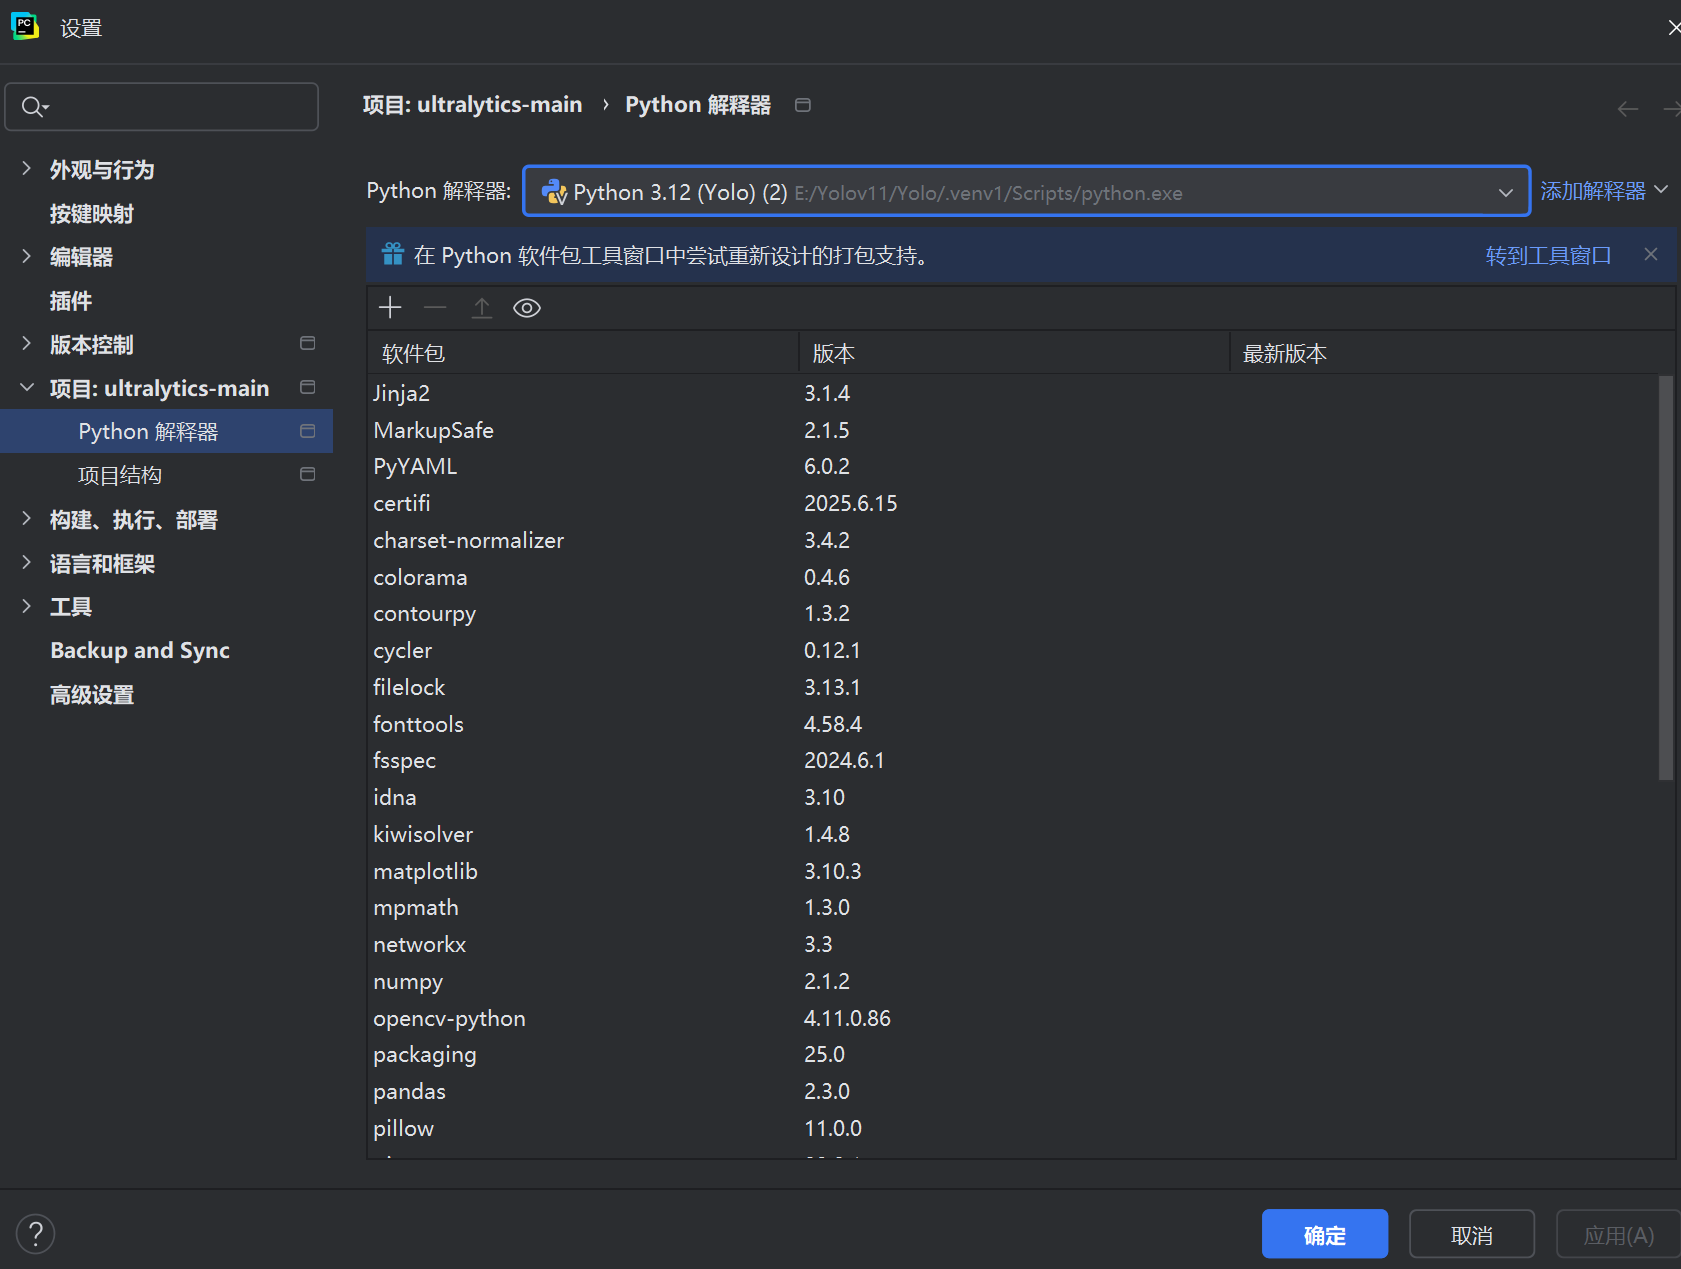1681x1269 pixels.
Task: Select the Jinja2 package row
Action: [1013, 393]
